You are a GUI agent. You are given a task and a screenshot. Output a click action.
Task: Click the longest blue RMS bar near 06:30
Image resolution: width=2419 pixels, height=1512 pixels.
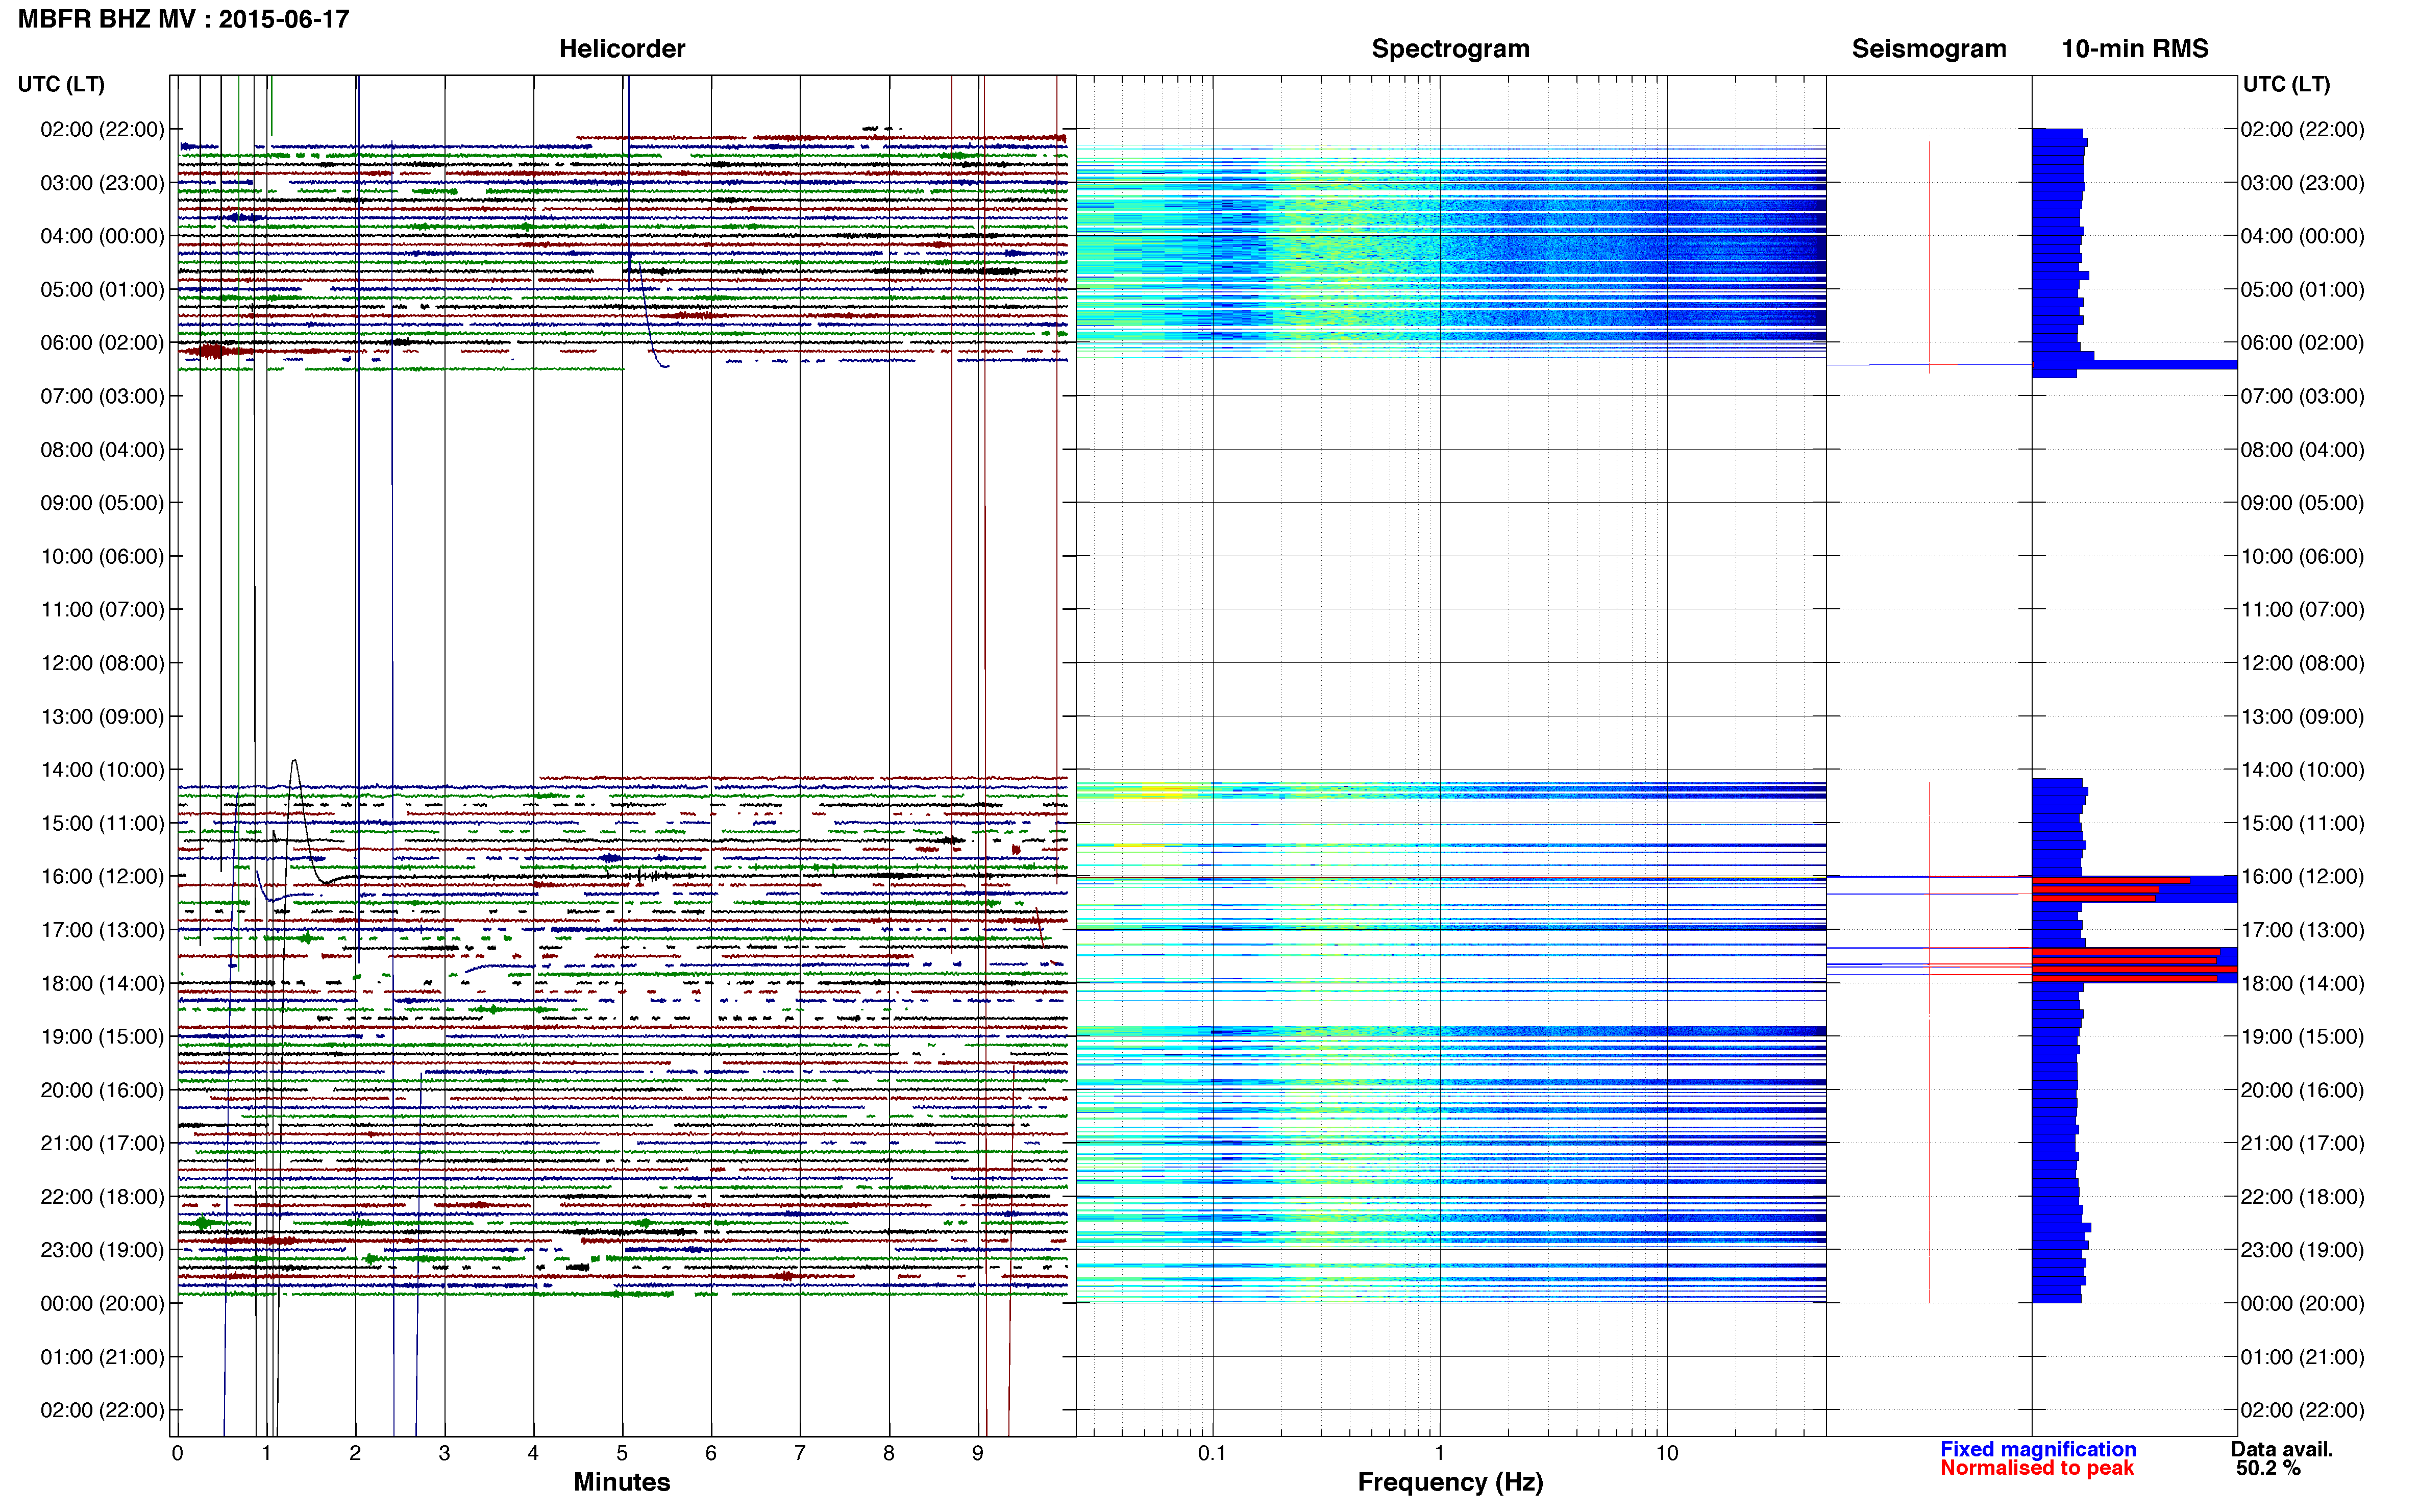2134,365
